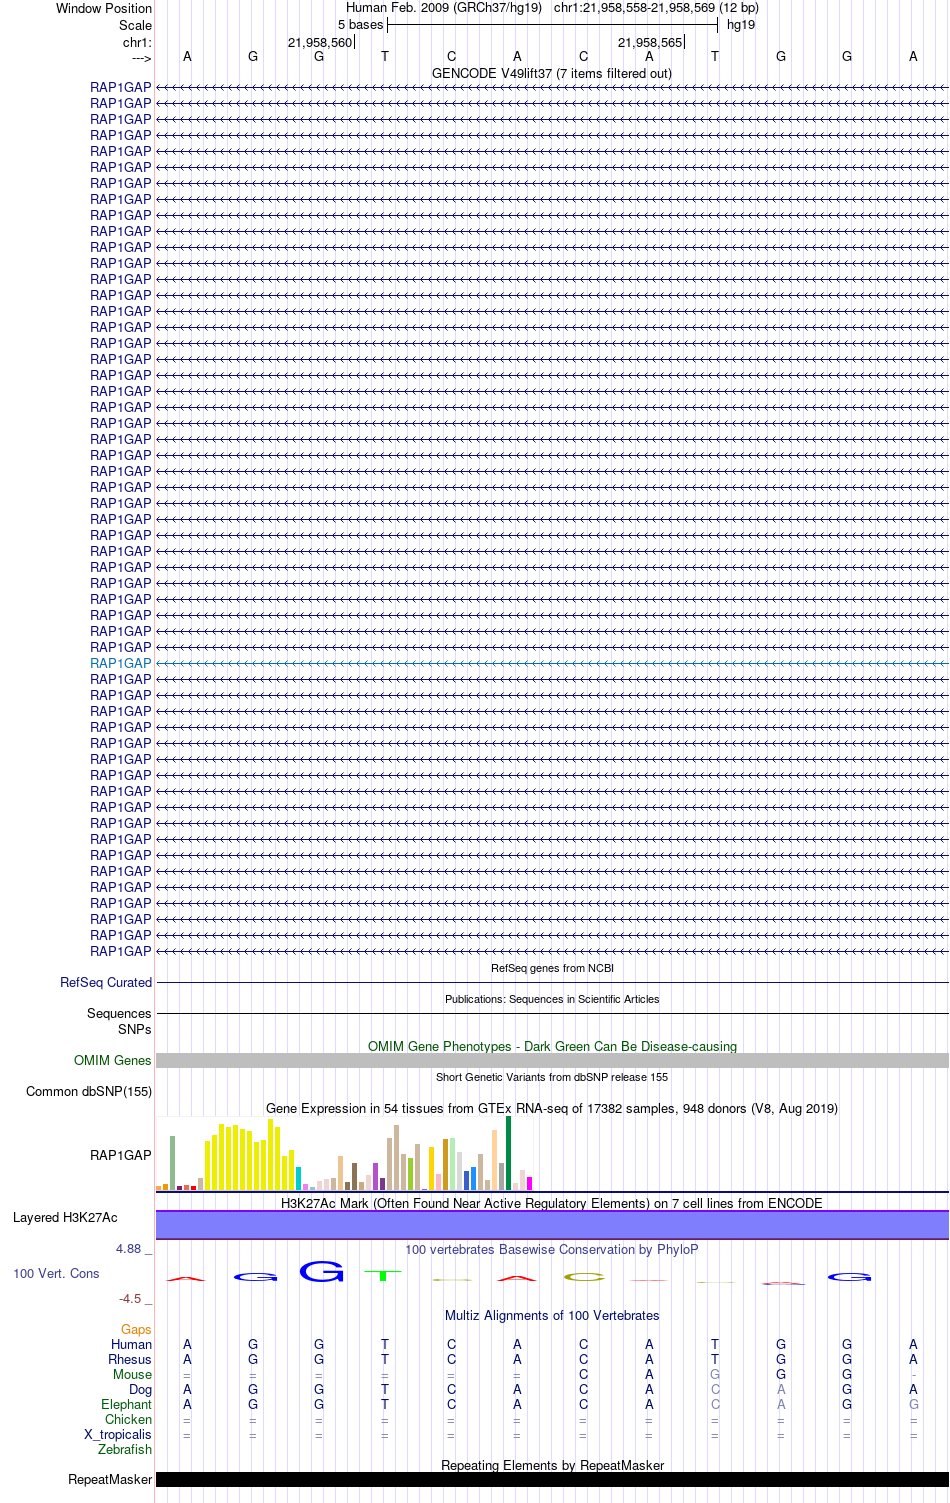This screenshot has width=950, height=1503.
Task: Select the Mouse alignment row label
Action: click(x=132, y=1374)
